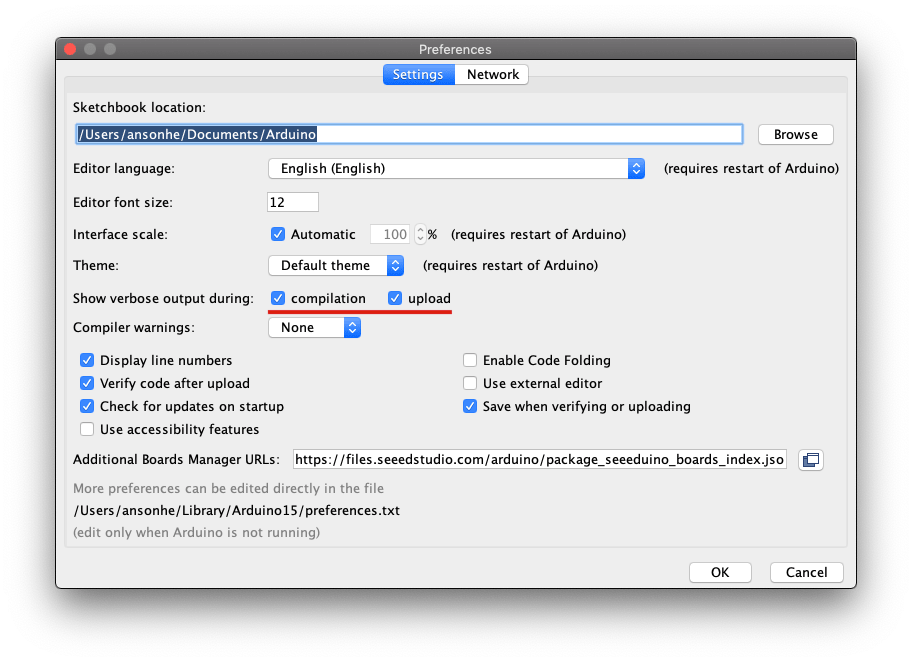Expand the Theme dropdown menu
Viewport: 912px width, 662px height.
click(x=336, y=266)
